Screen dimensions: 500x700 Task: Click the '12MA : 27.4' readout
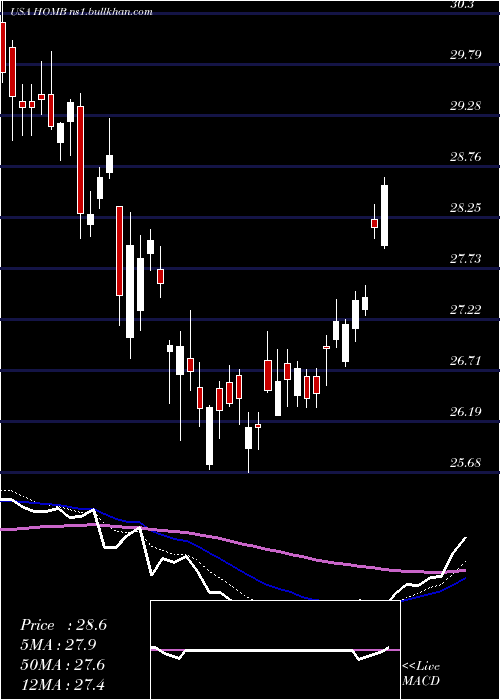63,684
